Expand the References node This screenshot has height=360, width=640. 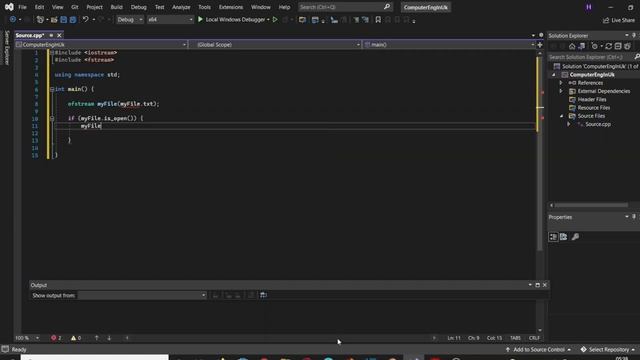click(x=561, y=83)
